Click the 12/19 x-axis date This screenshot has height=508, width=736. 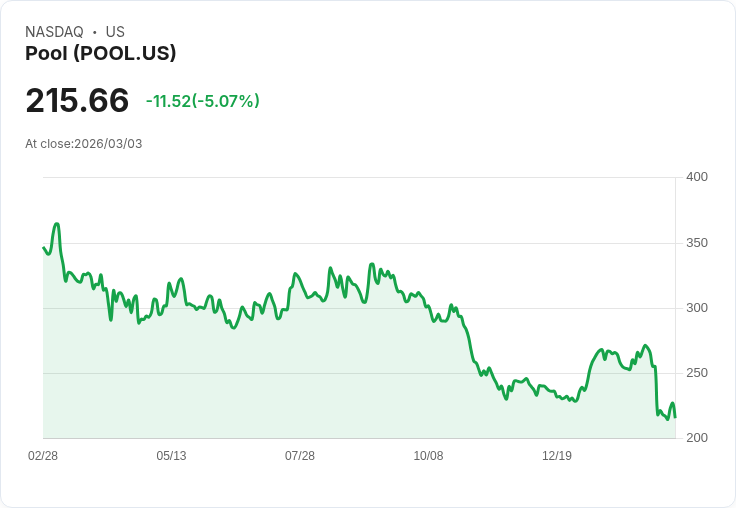coord(557,456)
